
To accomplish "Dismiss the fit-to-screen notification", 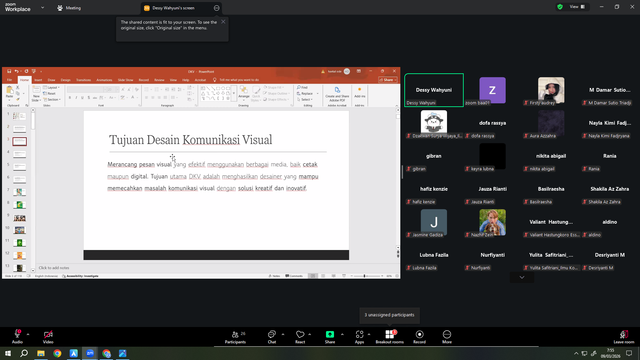I will click(x=223, y=22).
